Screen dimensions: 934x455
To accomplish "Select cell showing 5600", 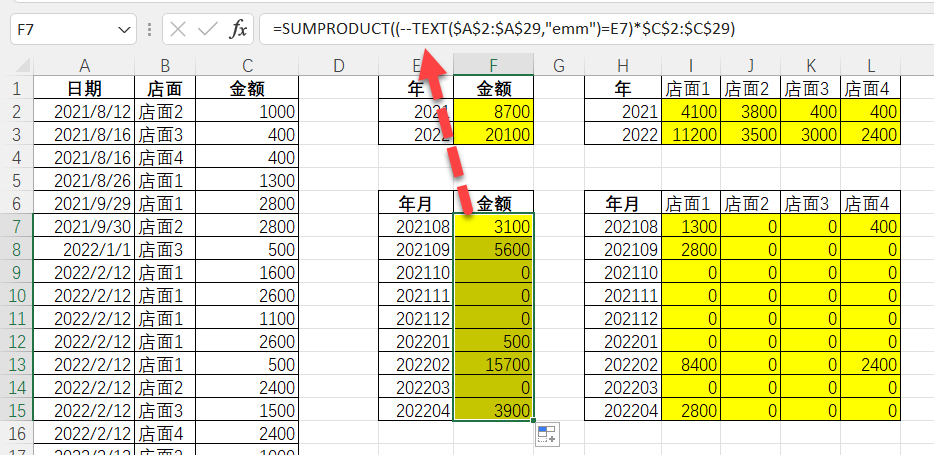I will [493, 249].
